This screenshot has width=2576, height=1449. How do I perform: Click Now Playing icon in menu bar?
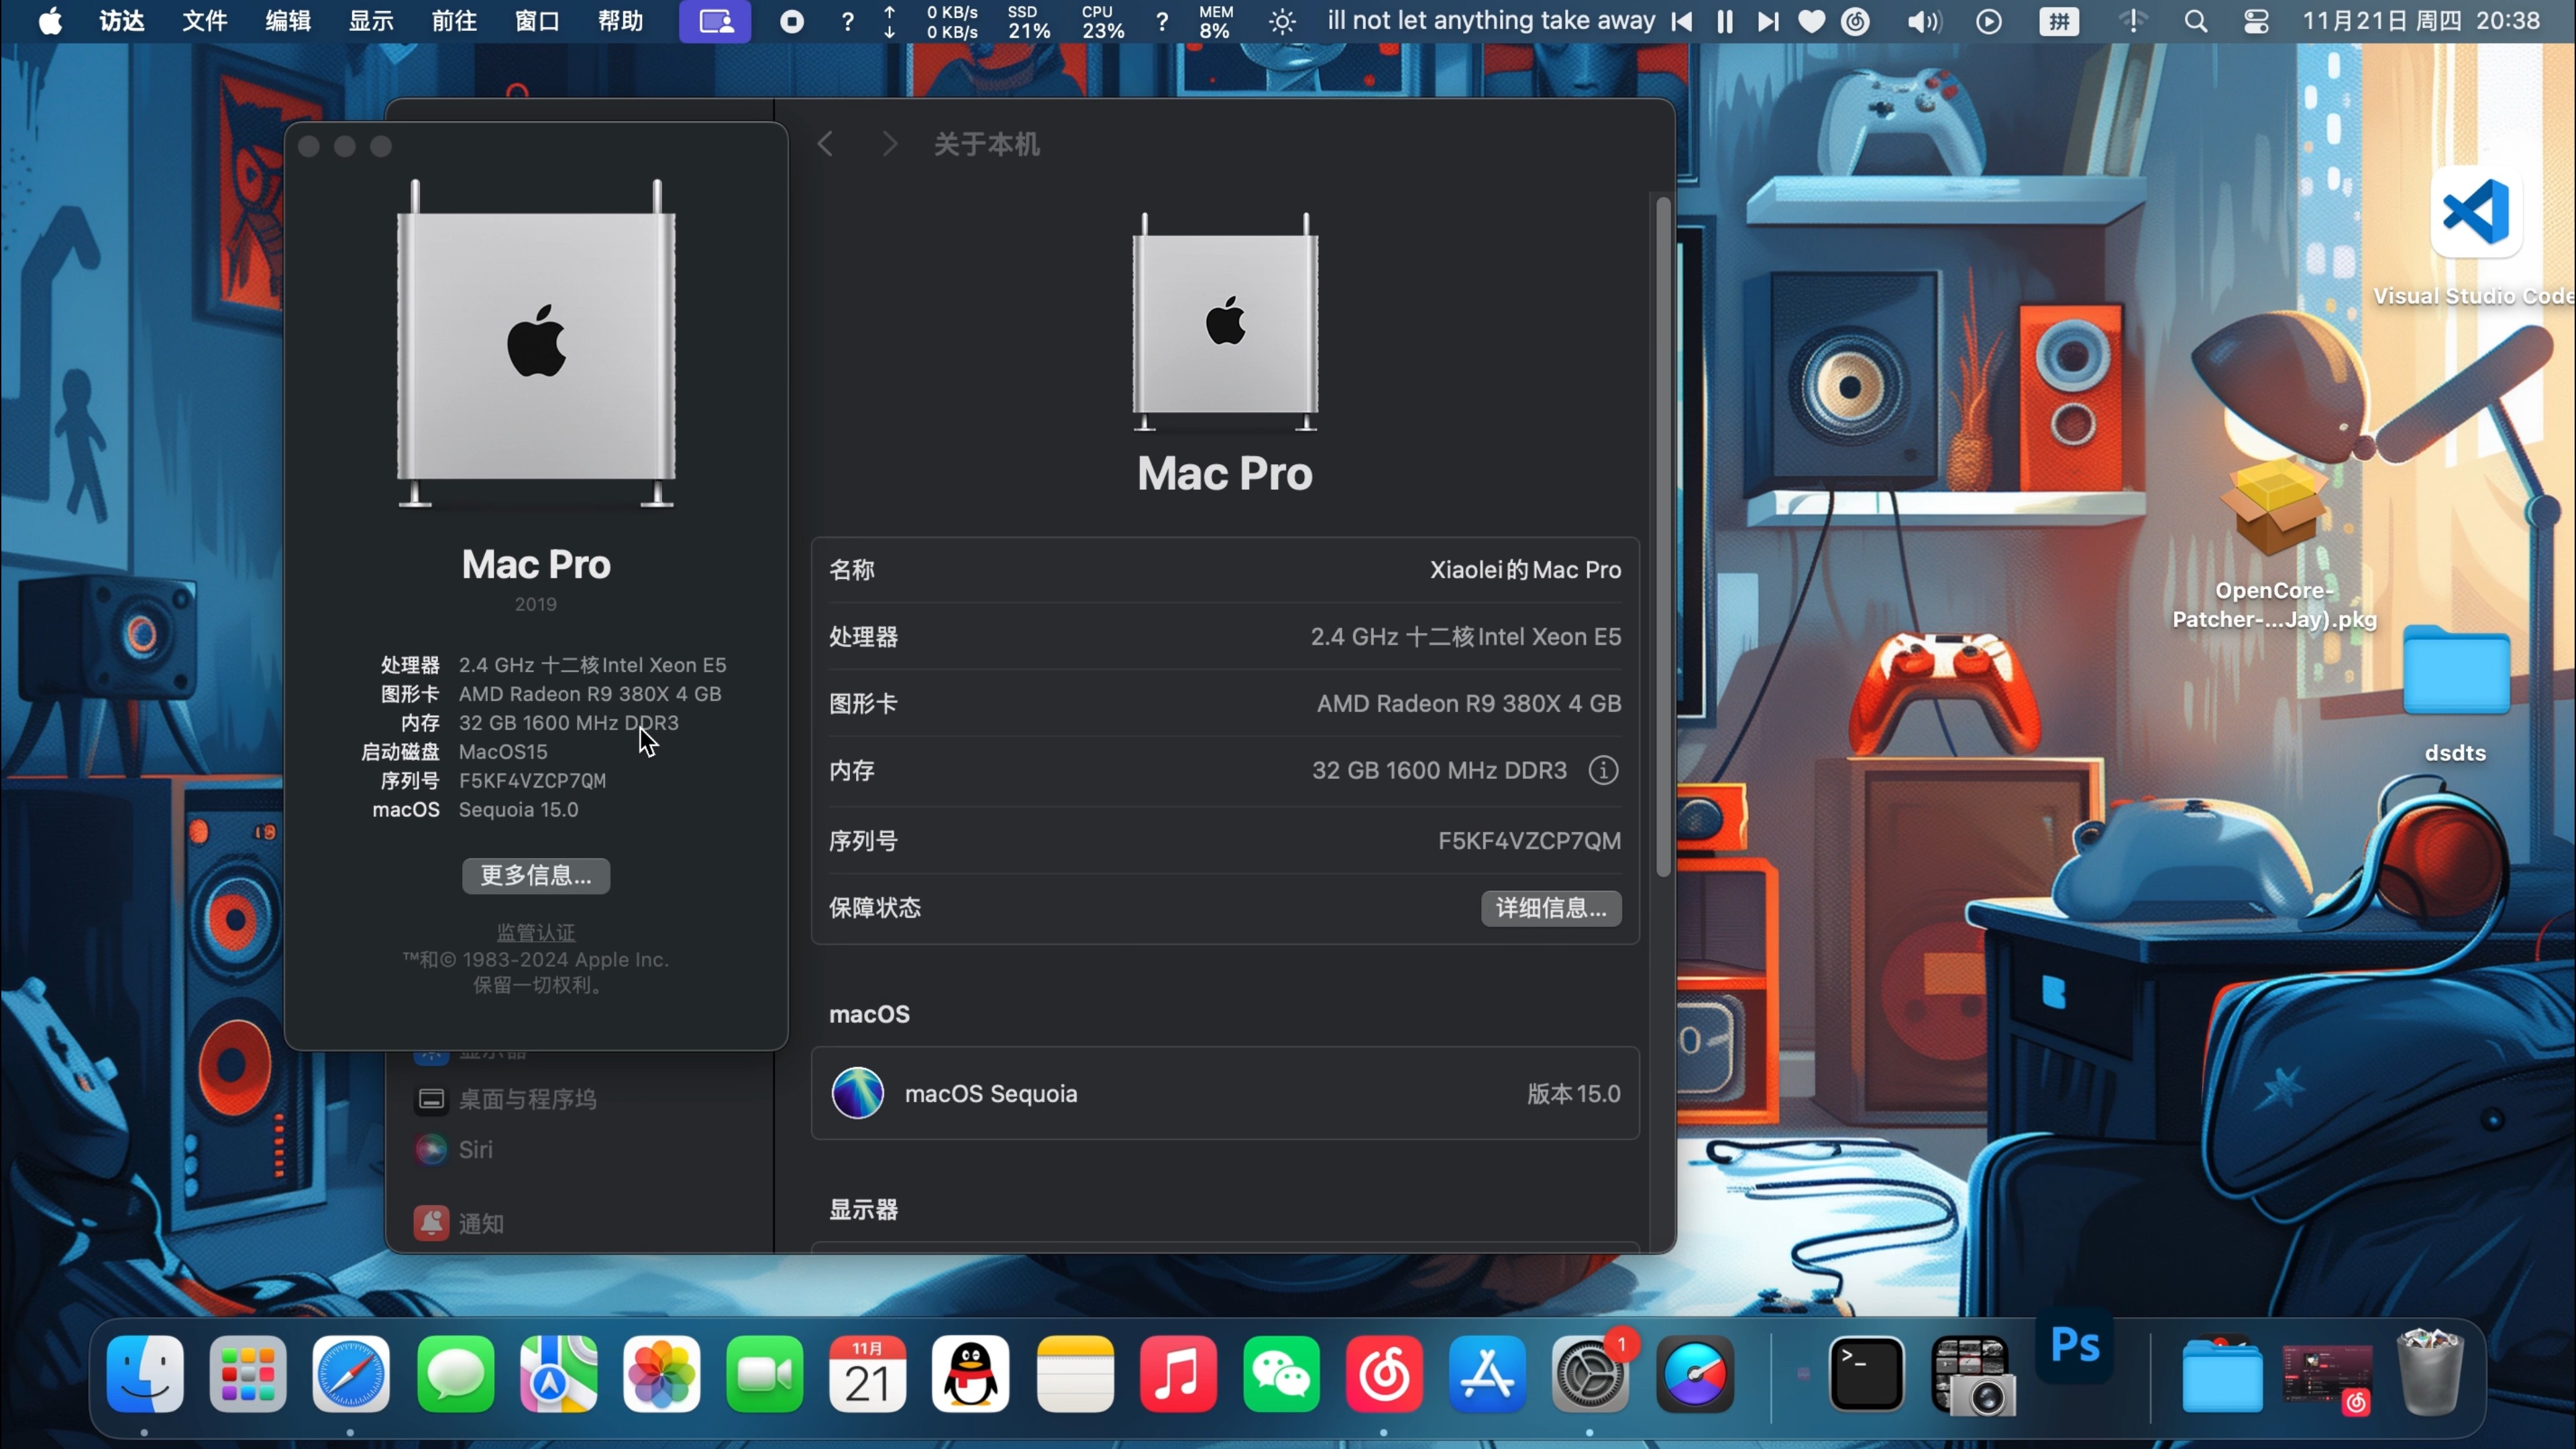1989,21
